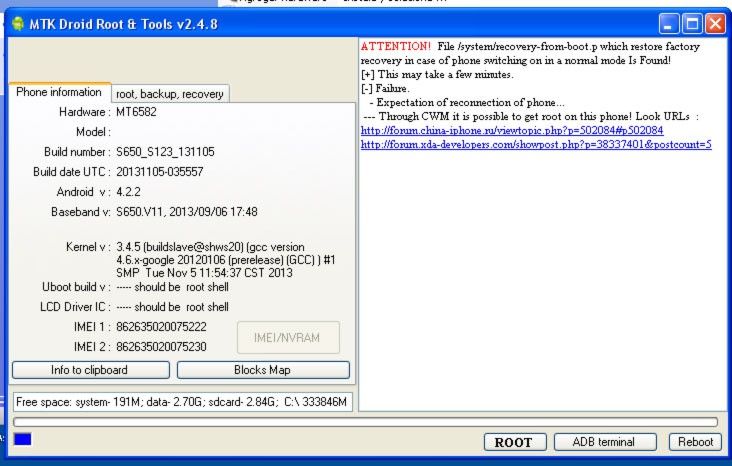Click the ROOT button
This screenshot has height=466, width=732.
coord(514,442)
